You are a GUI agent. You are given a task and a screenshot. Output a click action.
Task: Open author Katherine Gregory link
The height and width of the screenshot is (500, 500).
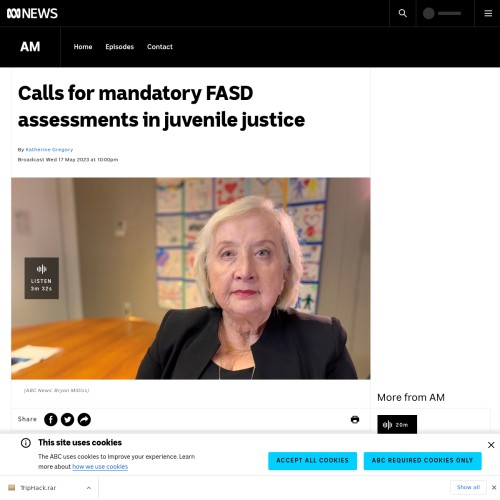point(49,150)
